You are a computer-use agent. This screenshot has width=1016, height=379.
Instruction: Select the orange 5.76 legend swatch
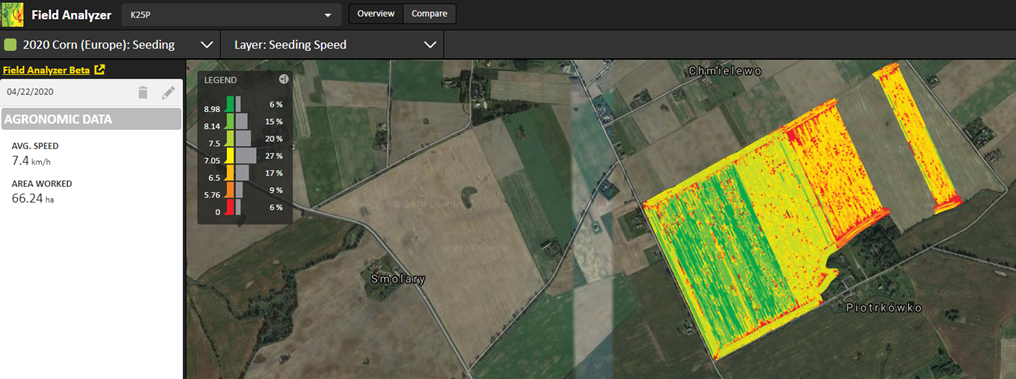pos(229,190)
